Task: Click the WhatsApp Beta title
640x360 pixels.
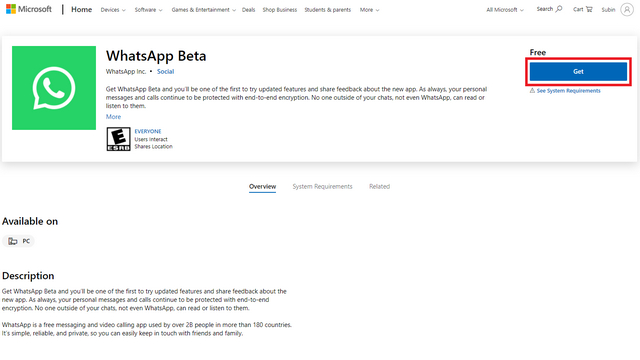Action: click(x=156, y=56)
